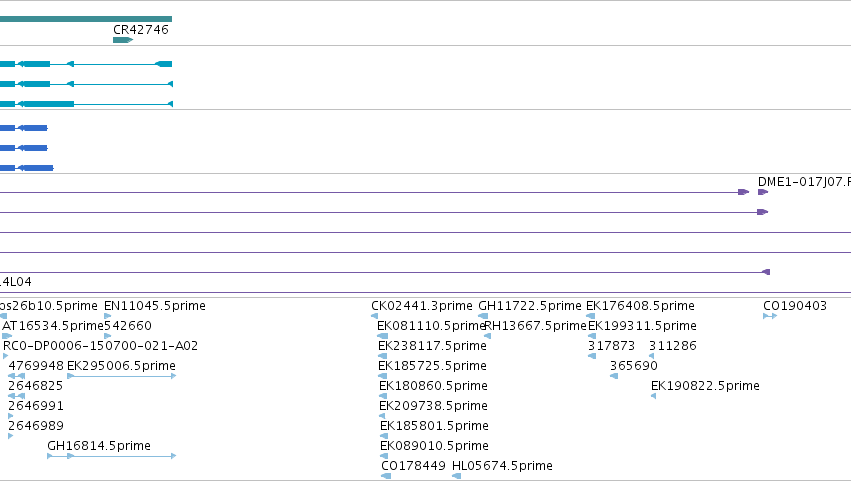Click the CR42746 gene arrow glyph
The width and height of the screenshot is (851, 481).
[123, 40]
